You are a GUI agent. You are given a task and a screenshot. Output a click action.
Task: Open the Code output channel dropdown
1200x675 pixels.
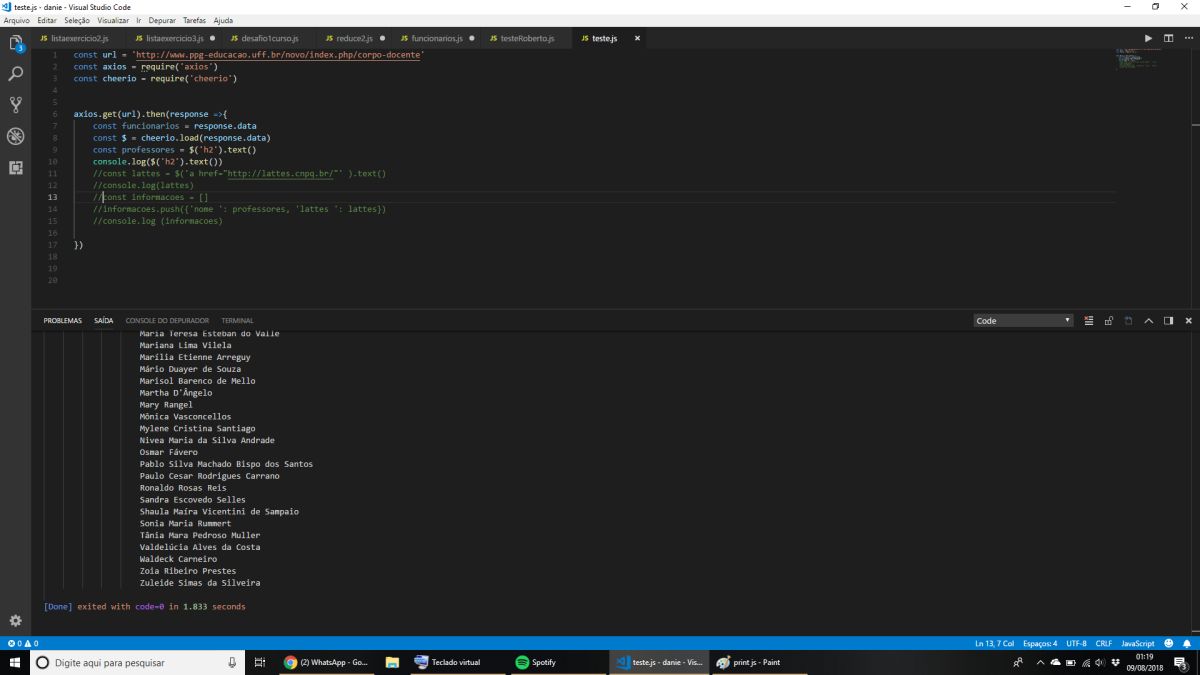1023,321
